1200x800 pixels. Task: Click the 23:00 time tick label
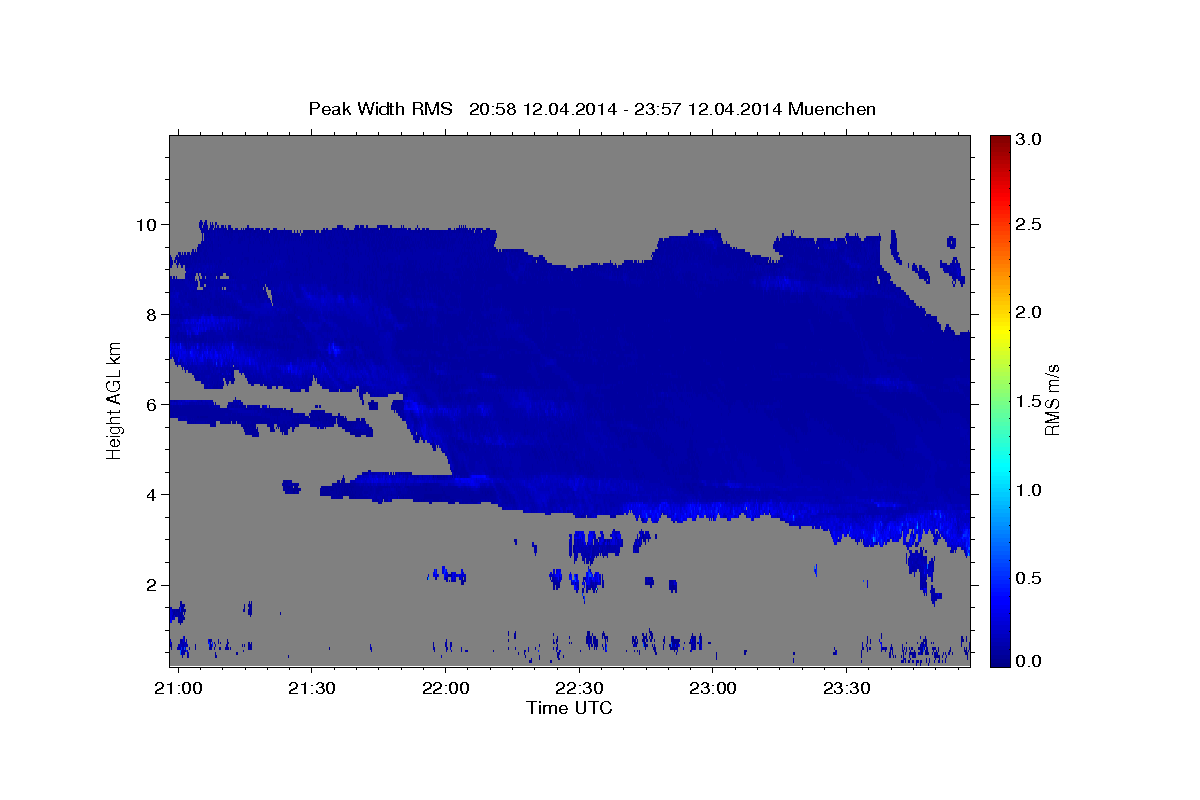click(x=713, y=689)
